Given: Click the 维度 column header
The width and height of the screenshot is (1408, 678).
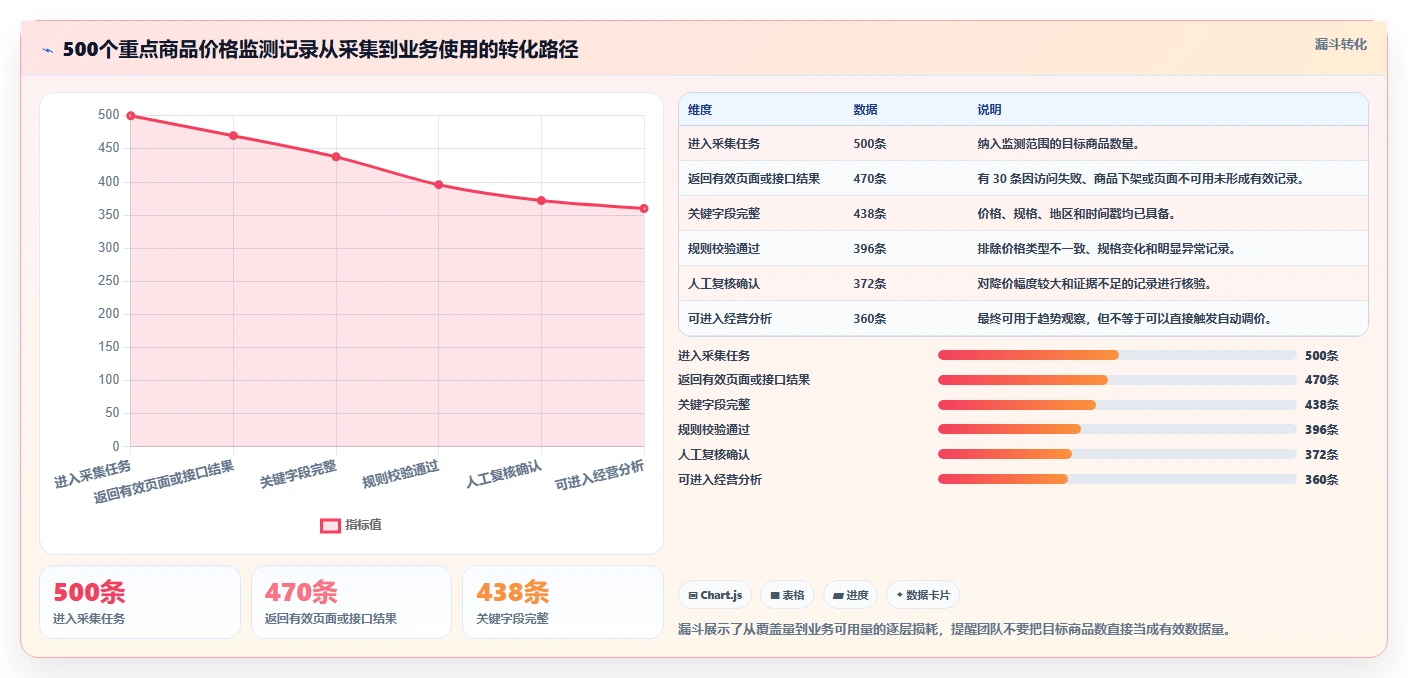Looking at the screenshot, I should 700,110.
